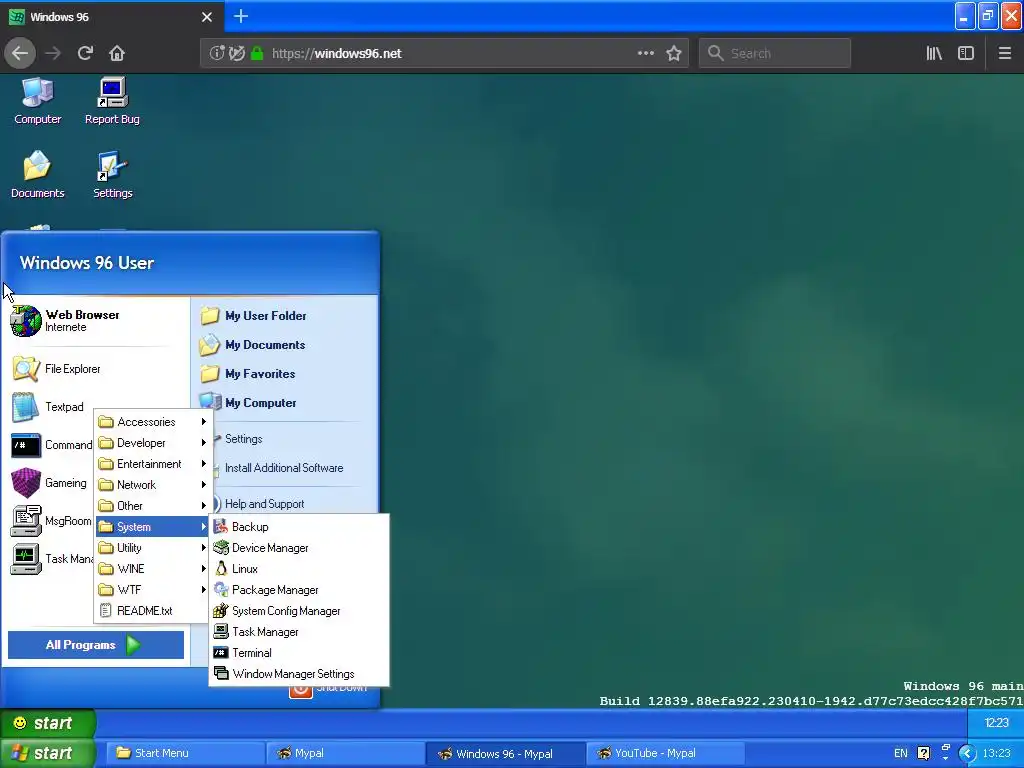Viewport: 1024px width, 768px height.
Task: Open the browser Library icon
Action: pos(934,54)
